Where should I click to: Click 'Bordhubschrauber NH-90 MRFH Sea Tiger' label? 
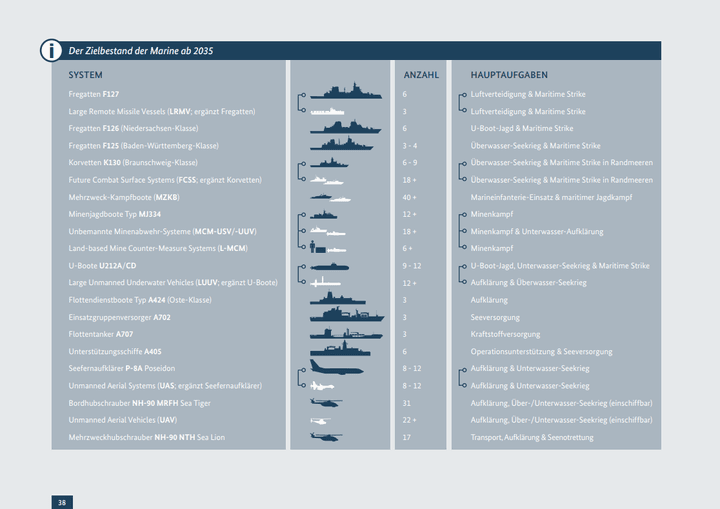point(140,403)
